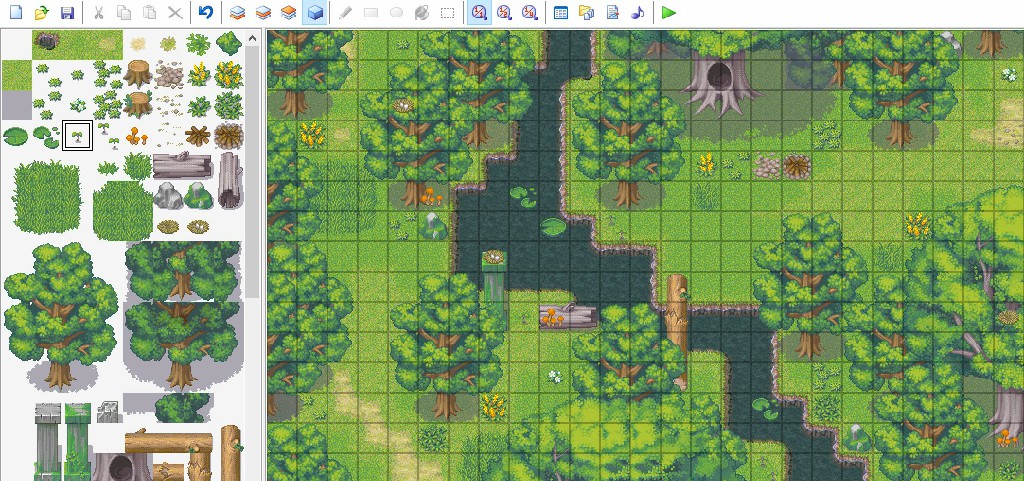The image size is (1024, 481).
Task: Set map zoom to 1:2 scale
Action: coord(504,12)
